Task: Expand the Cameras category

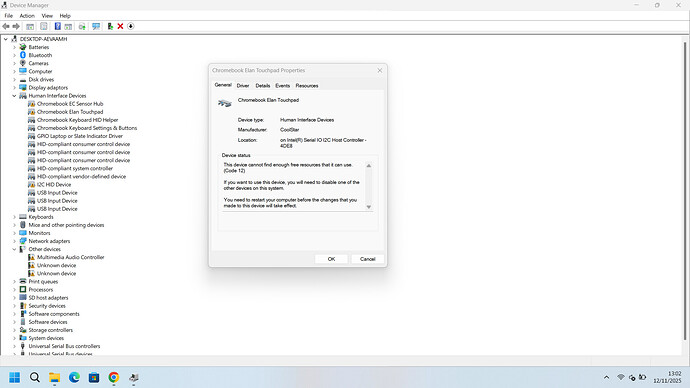Action: 14,63
